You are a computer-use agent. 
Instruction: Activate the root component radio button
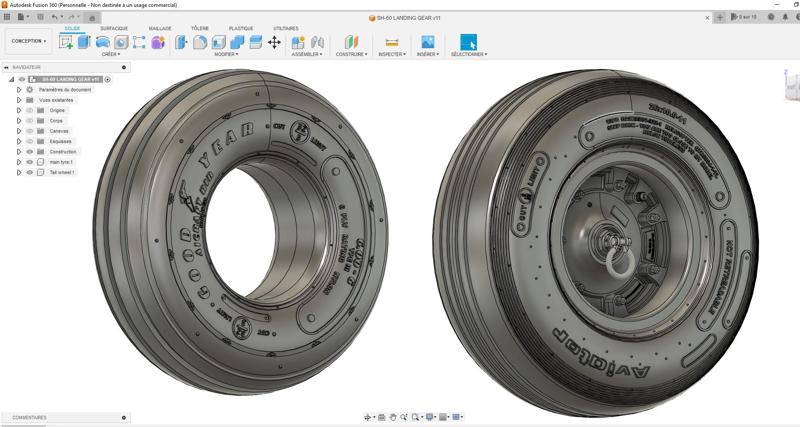108,79
